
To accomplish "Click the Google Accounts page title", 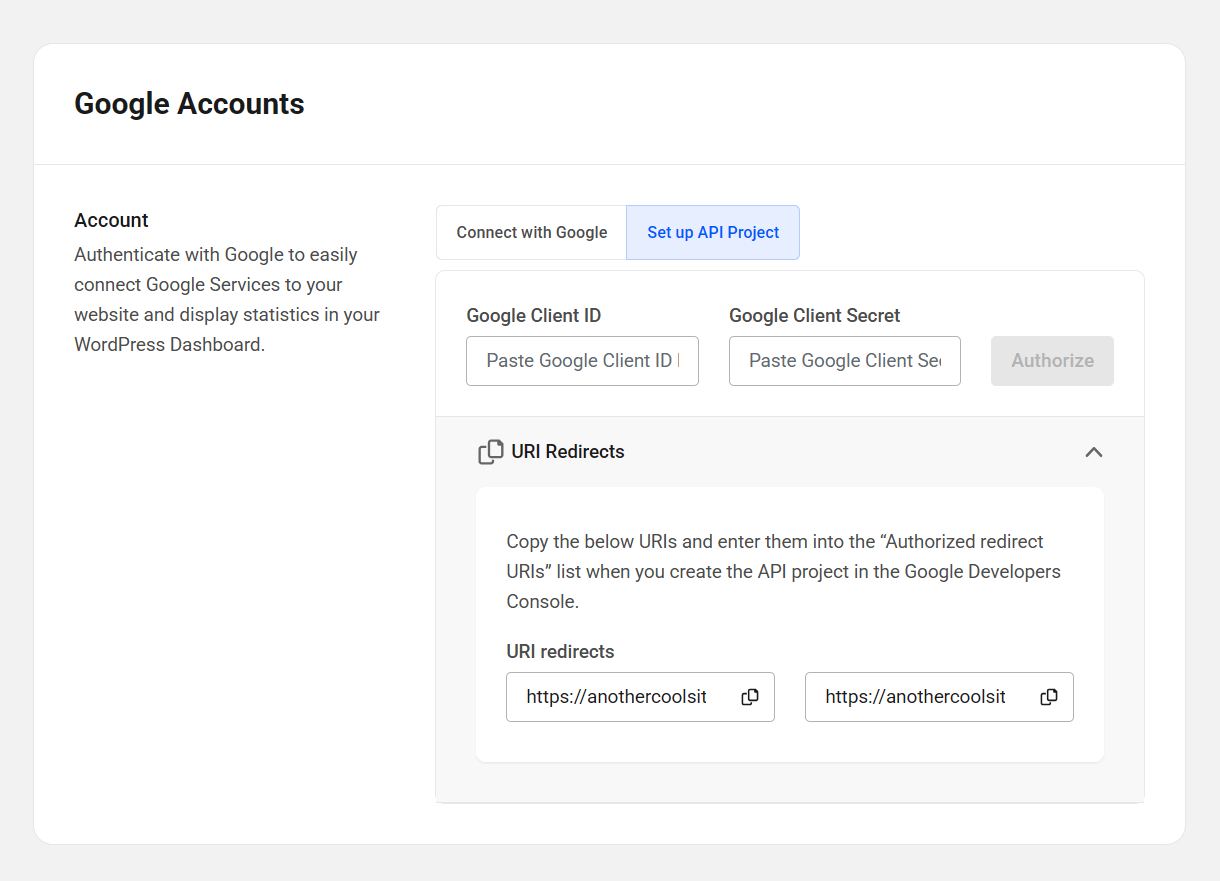I will 189,104.
